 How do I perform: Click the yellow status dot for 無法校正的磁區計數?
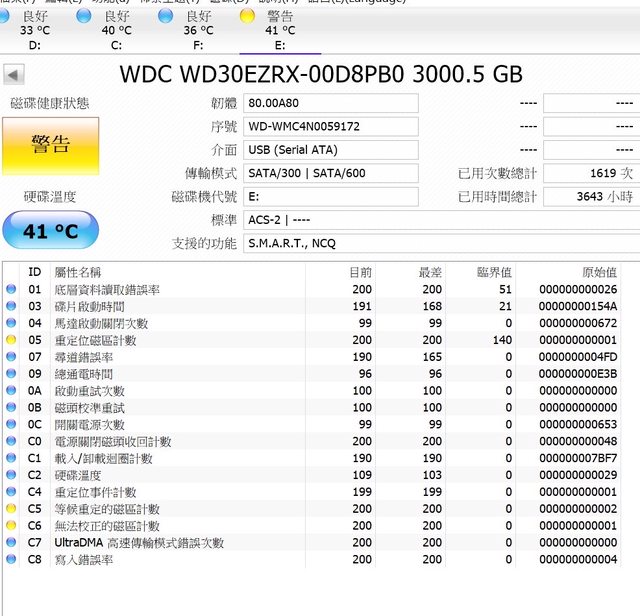tap(11, 526)
